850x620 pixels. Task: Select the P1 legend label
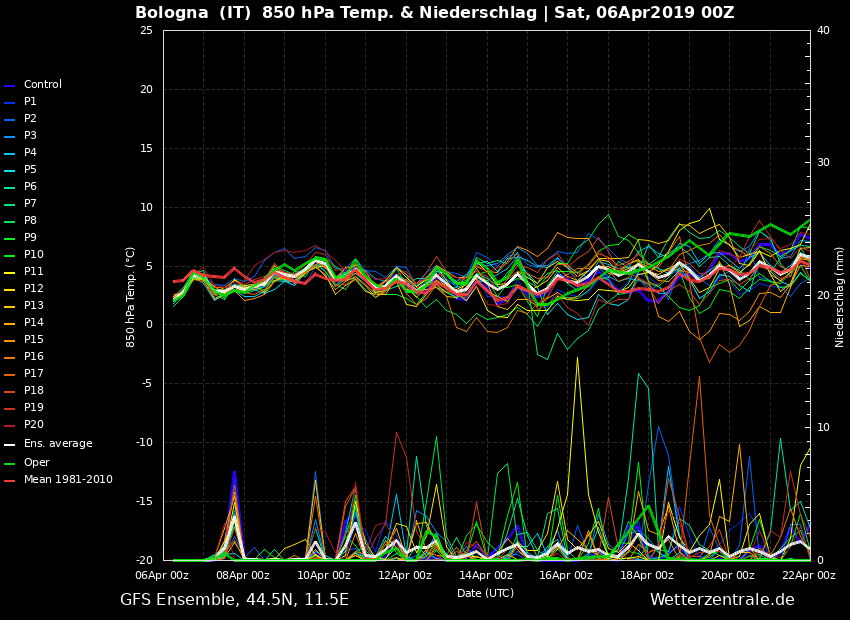coord(30,102)
